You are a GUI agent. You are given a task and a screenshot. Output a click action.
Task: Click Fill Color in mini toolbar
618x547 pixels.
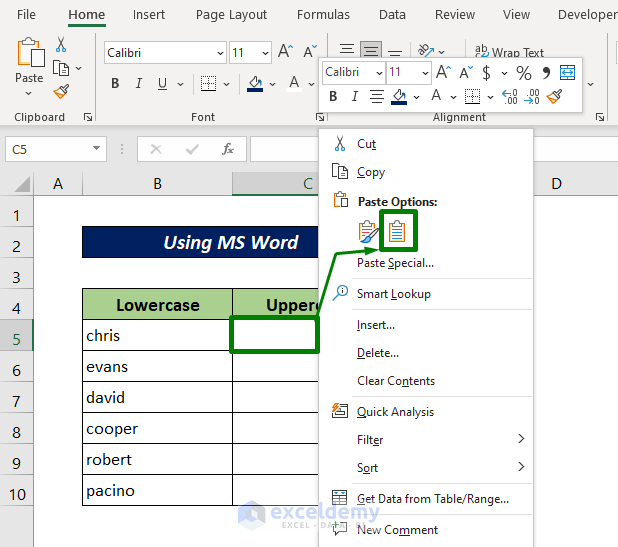pyautogui.click(x=399, y=96)
